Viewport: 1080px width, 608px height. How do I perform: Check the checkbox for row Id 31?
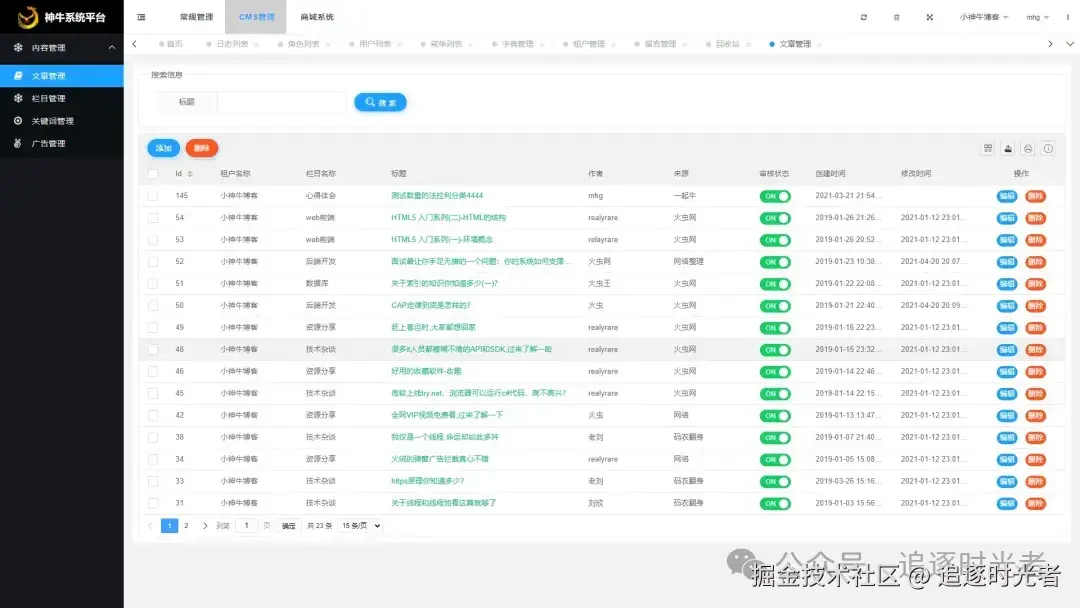pyautogui.click(x=153, y=503)
